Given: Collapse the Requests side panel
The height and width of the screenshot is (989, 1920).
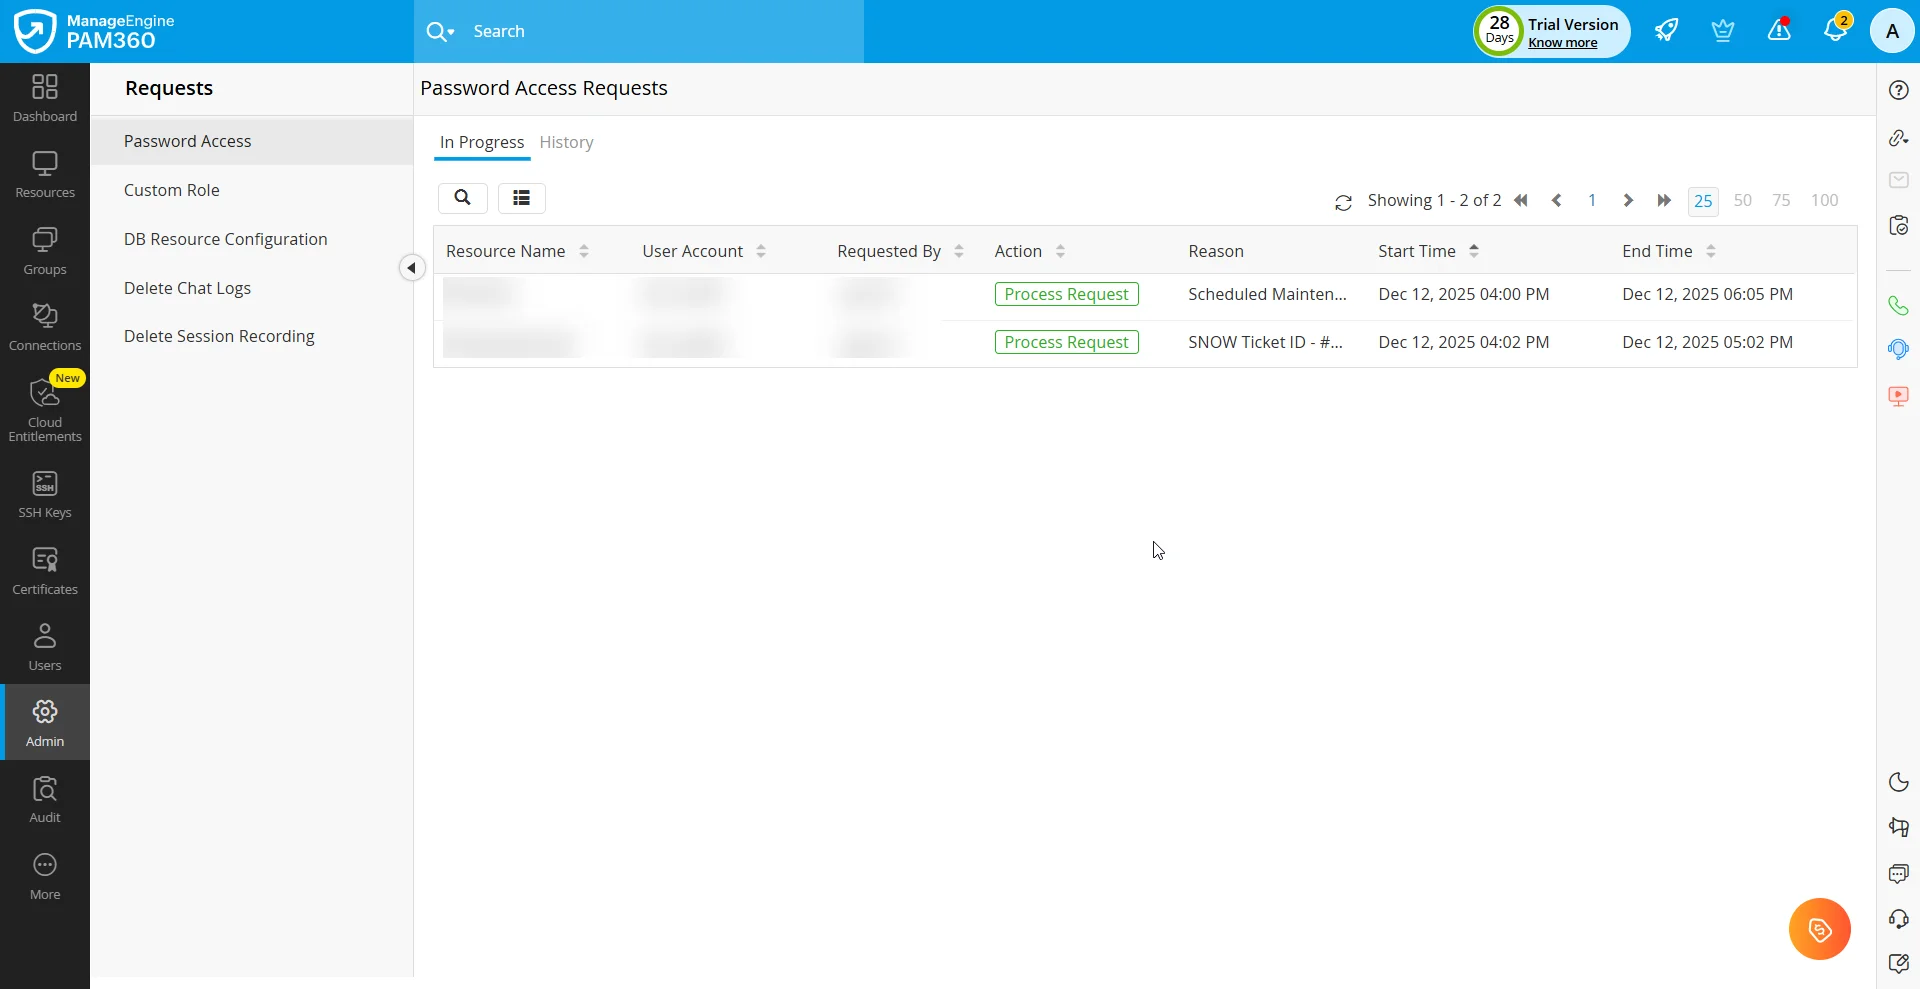Looking at the screenshot, I should (411, 268).
